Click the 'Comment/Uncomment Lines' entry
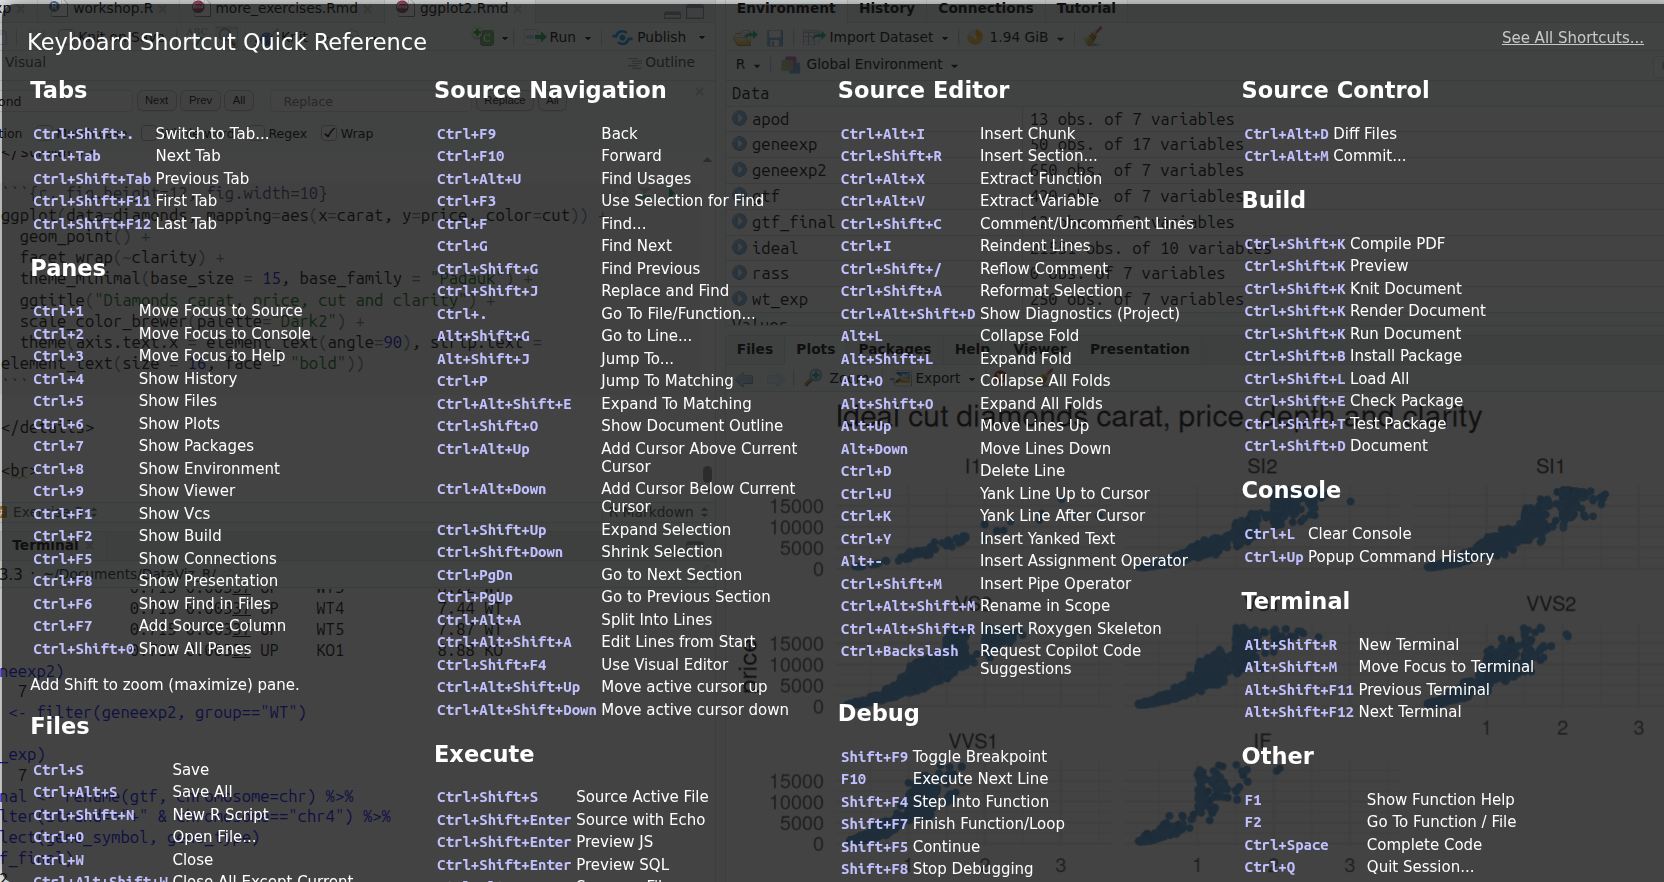The height and width of the screenshot is (882, 1664). (x=1087, y=223)
